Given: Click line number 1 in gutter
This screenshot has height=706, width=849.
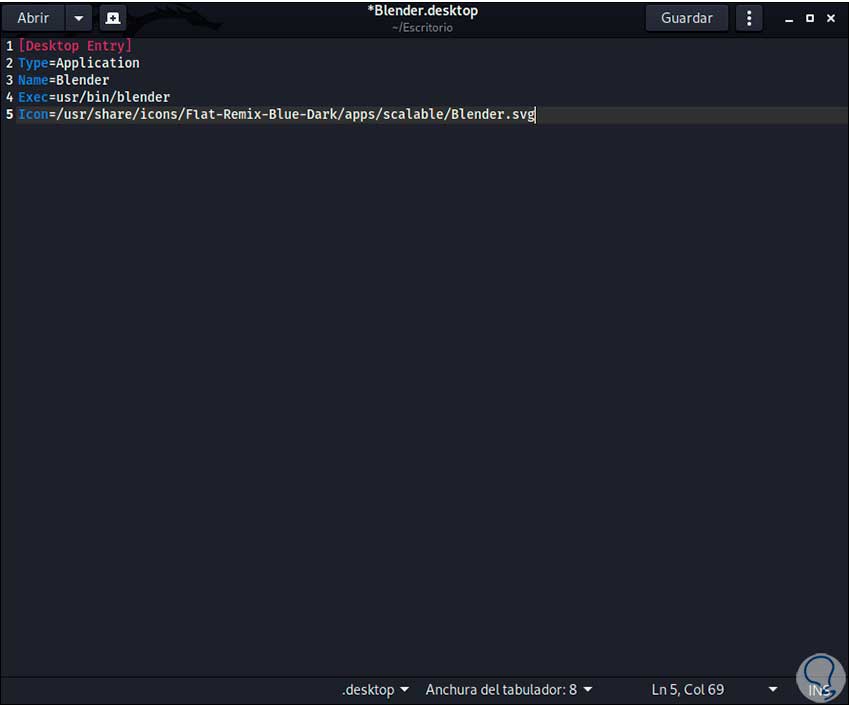Looking at the screenshot, I should point(9,46).
